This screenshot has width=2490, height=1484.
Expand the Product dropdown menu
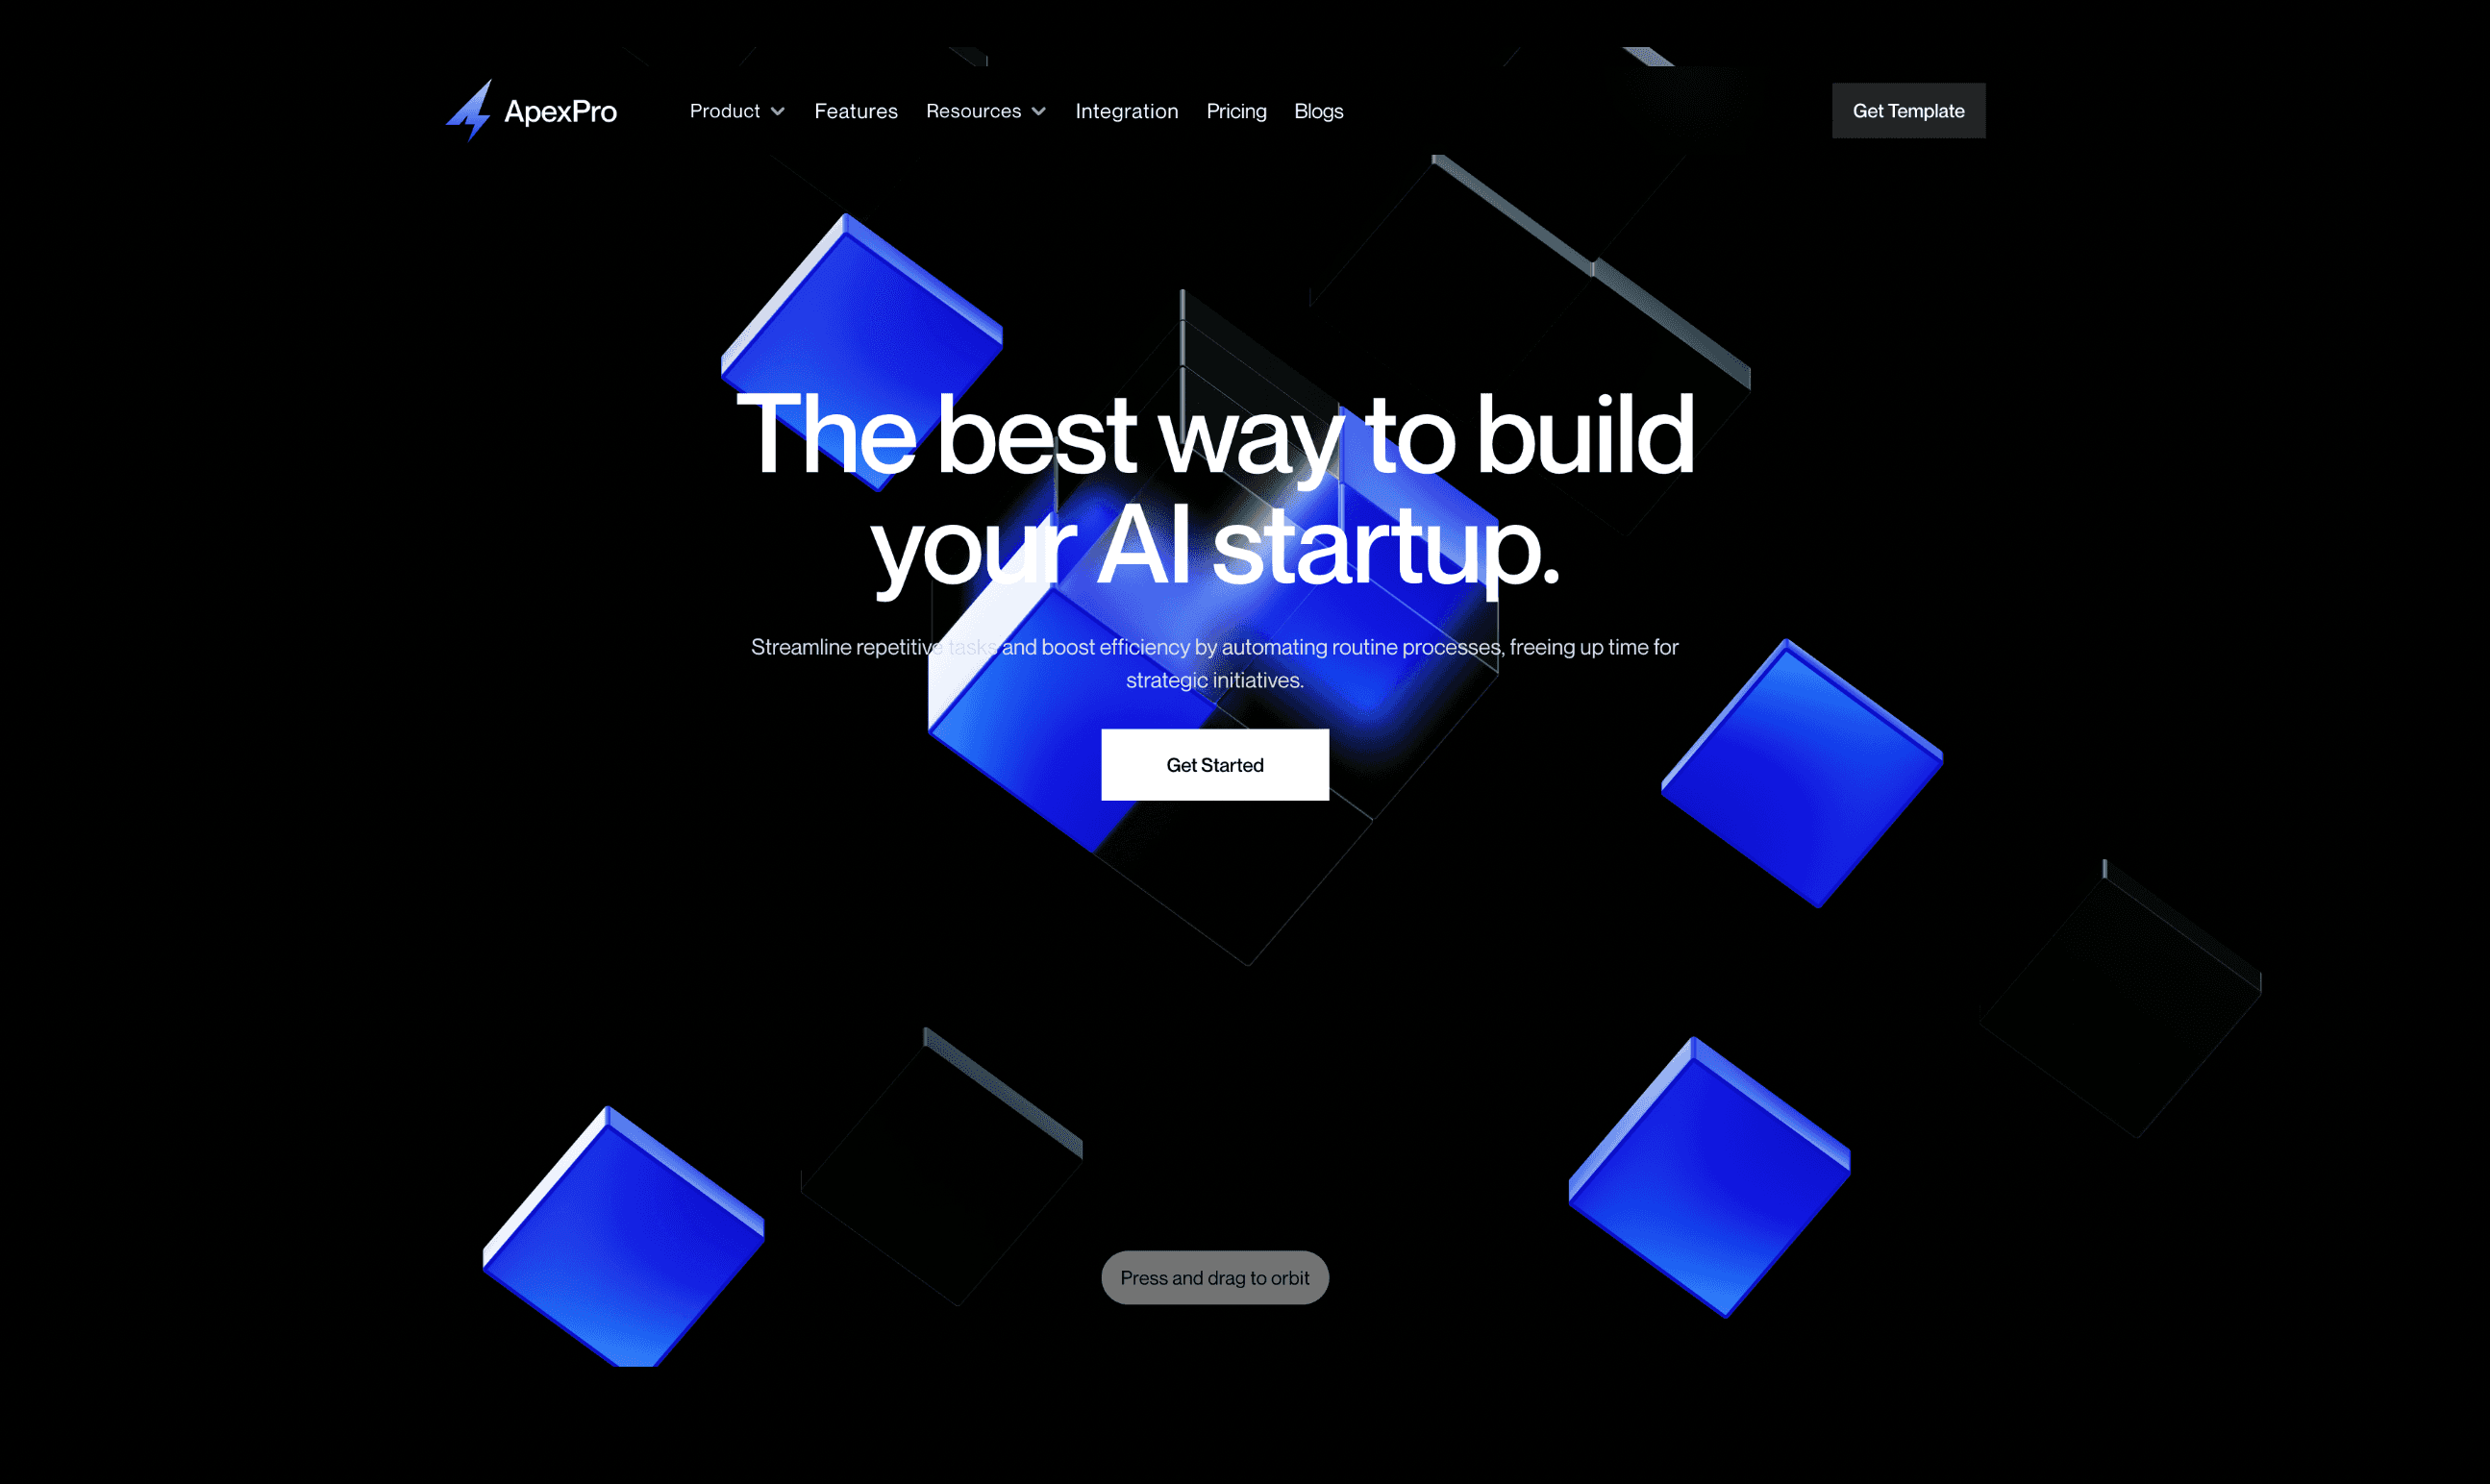(x=735, y=110)
